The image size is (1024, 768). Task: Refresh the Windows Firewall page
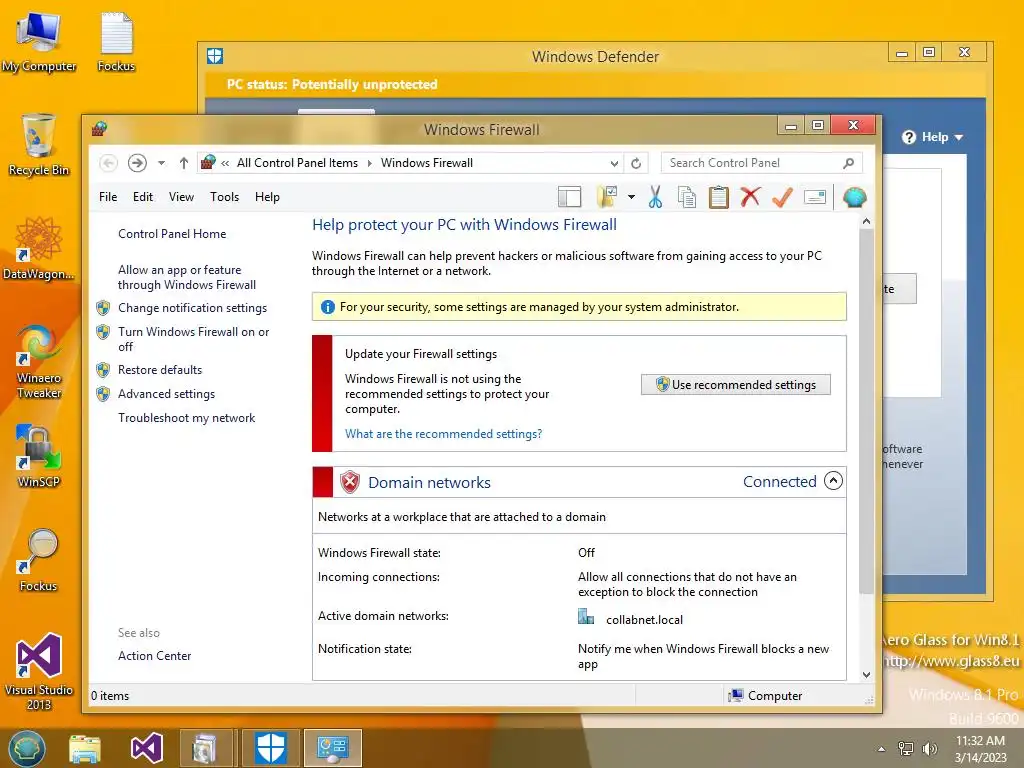point(635,163)
